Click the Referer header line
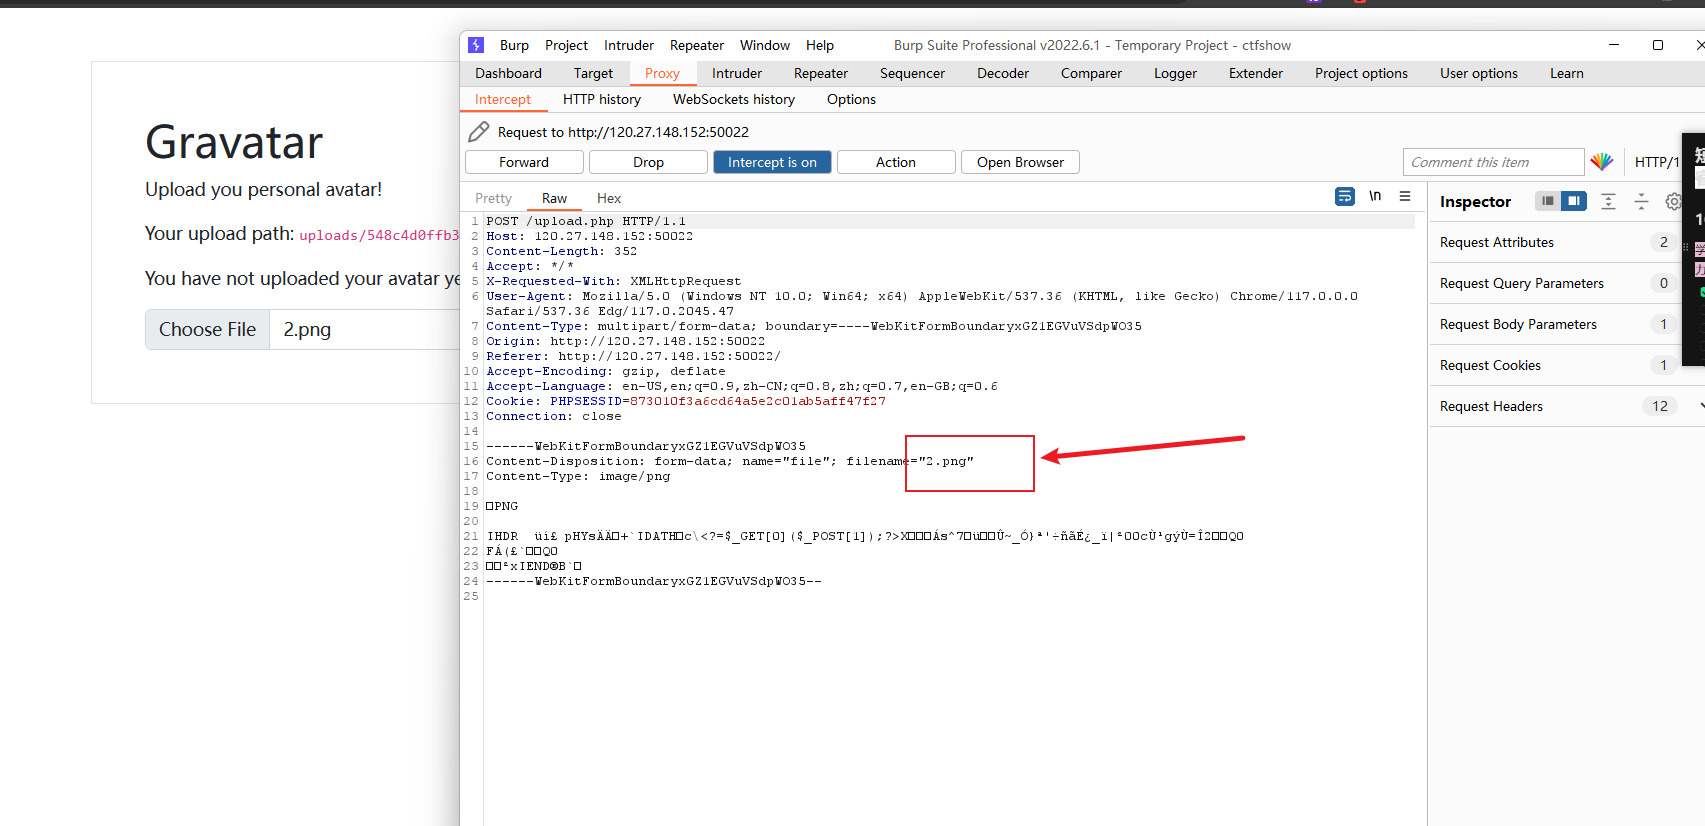Viewport: 1705px width, 826px height. (633, 356)
